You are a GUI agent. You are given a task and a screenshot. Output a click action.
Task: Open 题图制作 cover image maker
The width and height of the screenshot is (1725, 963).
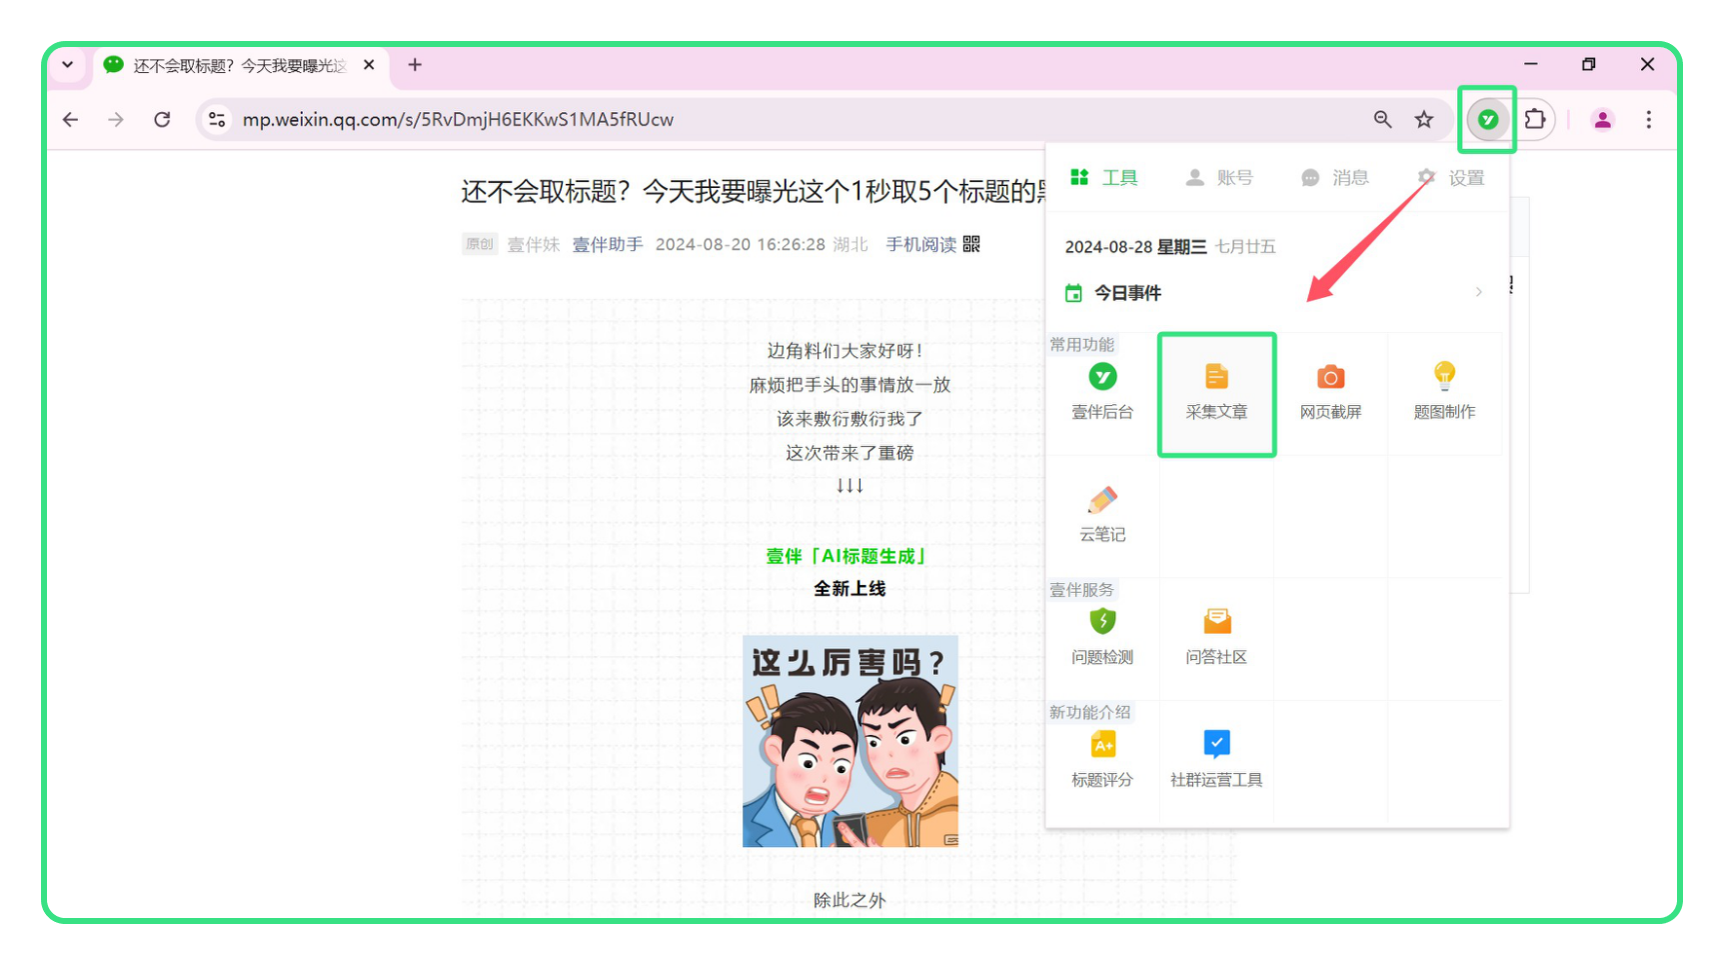(1444, 392)
